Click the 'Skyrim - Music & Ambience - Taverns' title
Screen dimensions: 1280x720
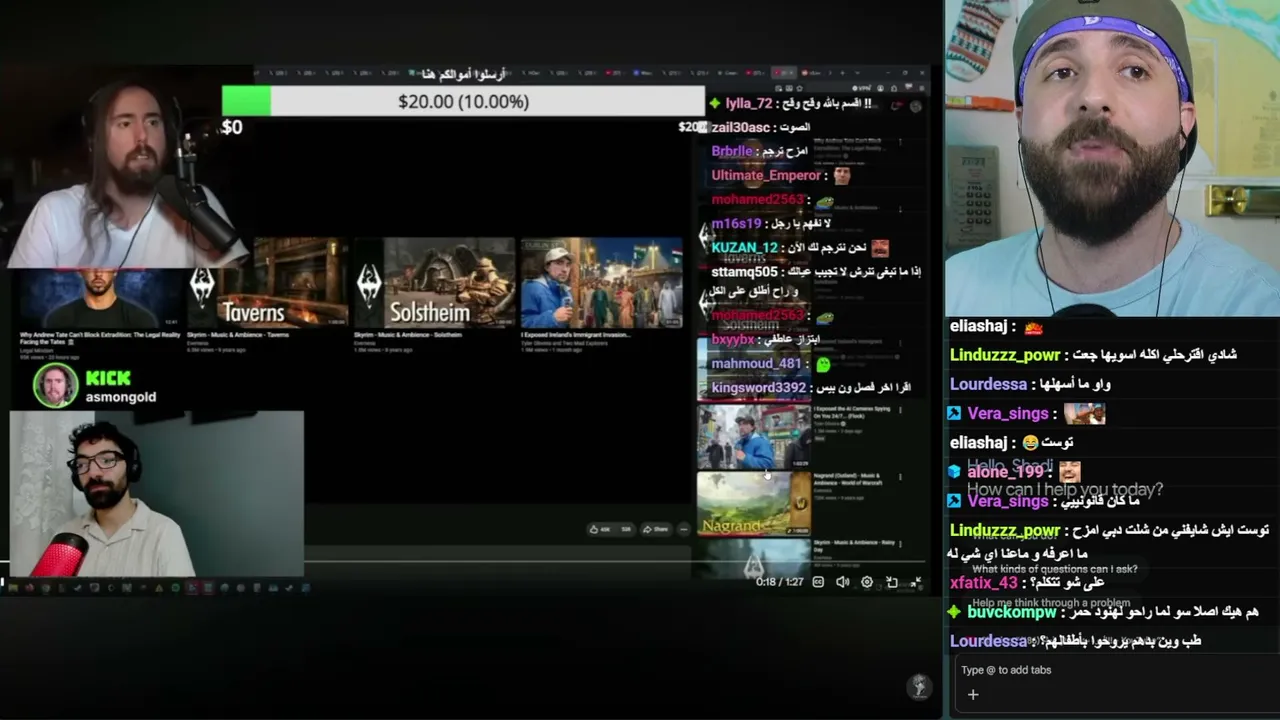click(x=240, y=336)
